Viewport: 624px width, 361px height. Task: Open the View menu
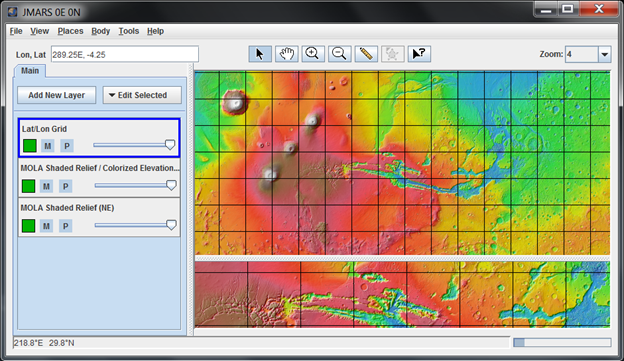click(x=39, y=31)
